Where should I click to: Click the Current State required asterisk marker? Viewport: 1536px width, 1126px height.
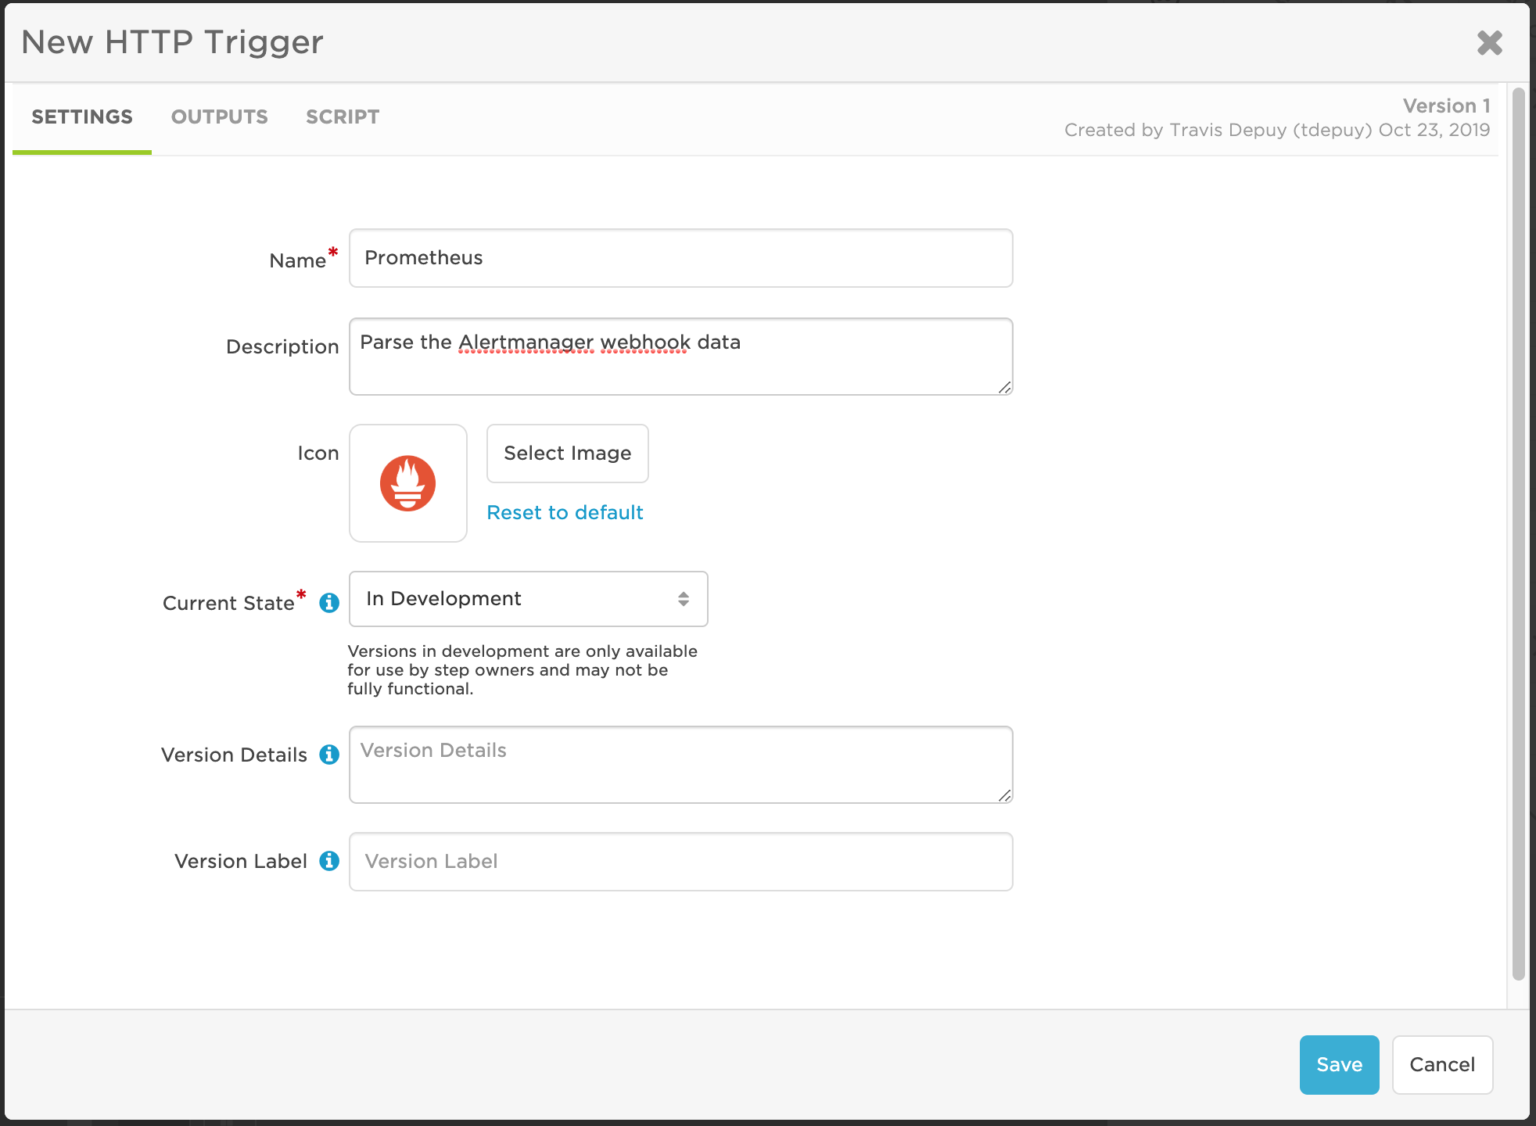[301, 595]
